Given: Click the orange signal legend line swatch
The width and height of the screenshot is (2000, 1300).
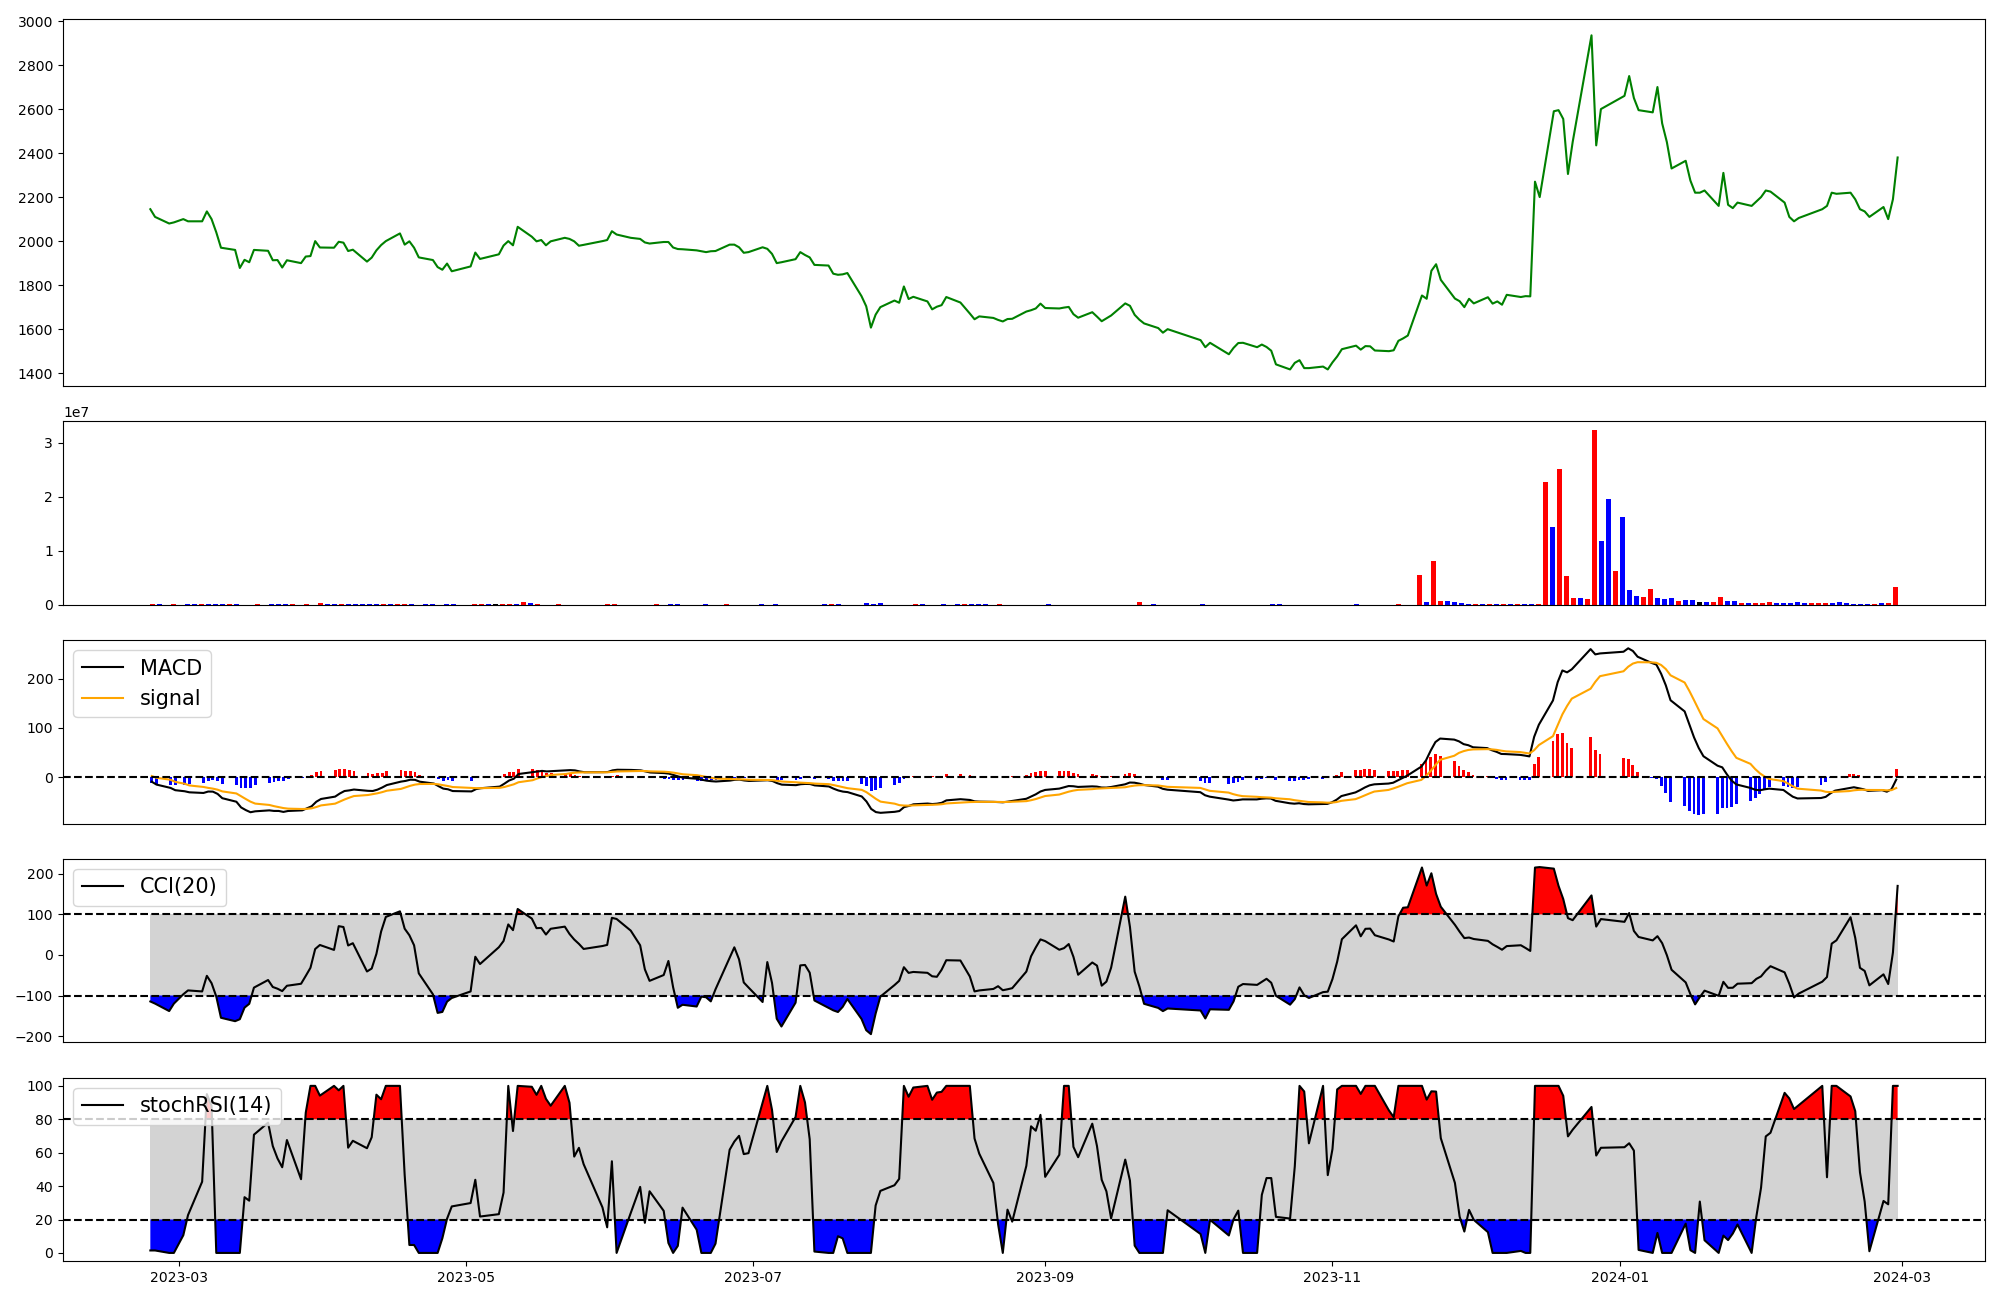Looking at the screenshot, I should click(x=102, y=698).
